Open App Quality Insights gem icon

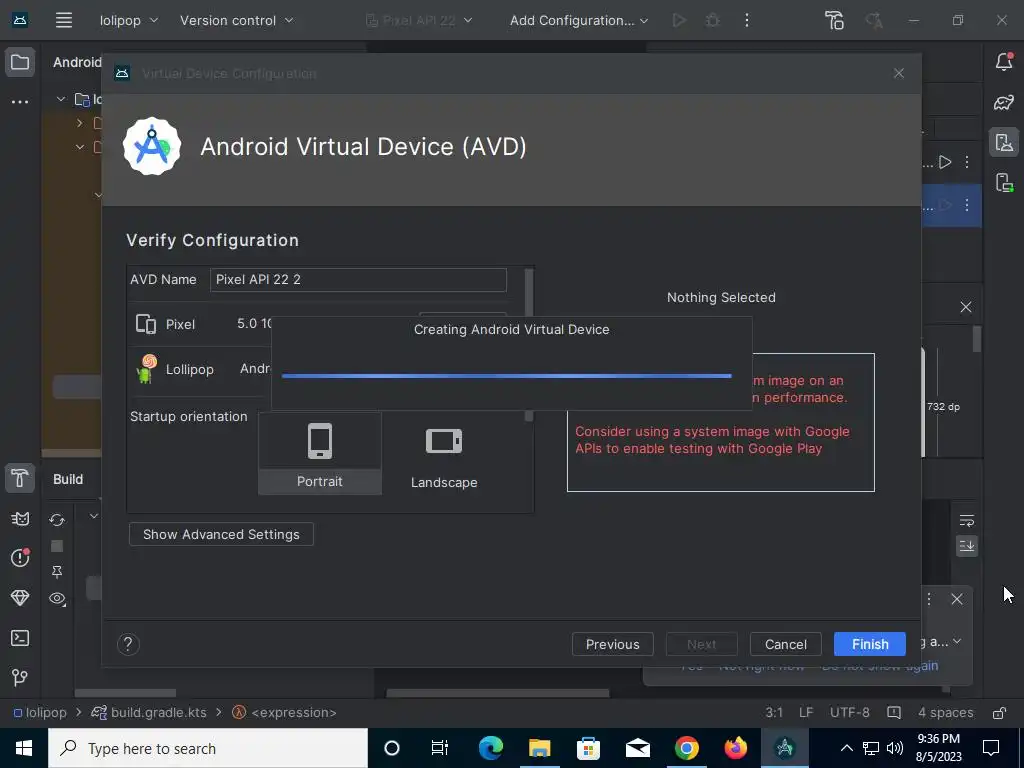(x=20, y=598)
